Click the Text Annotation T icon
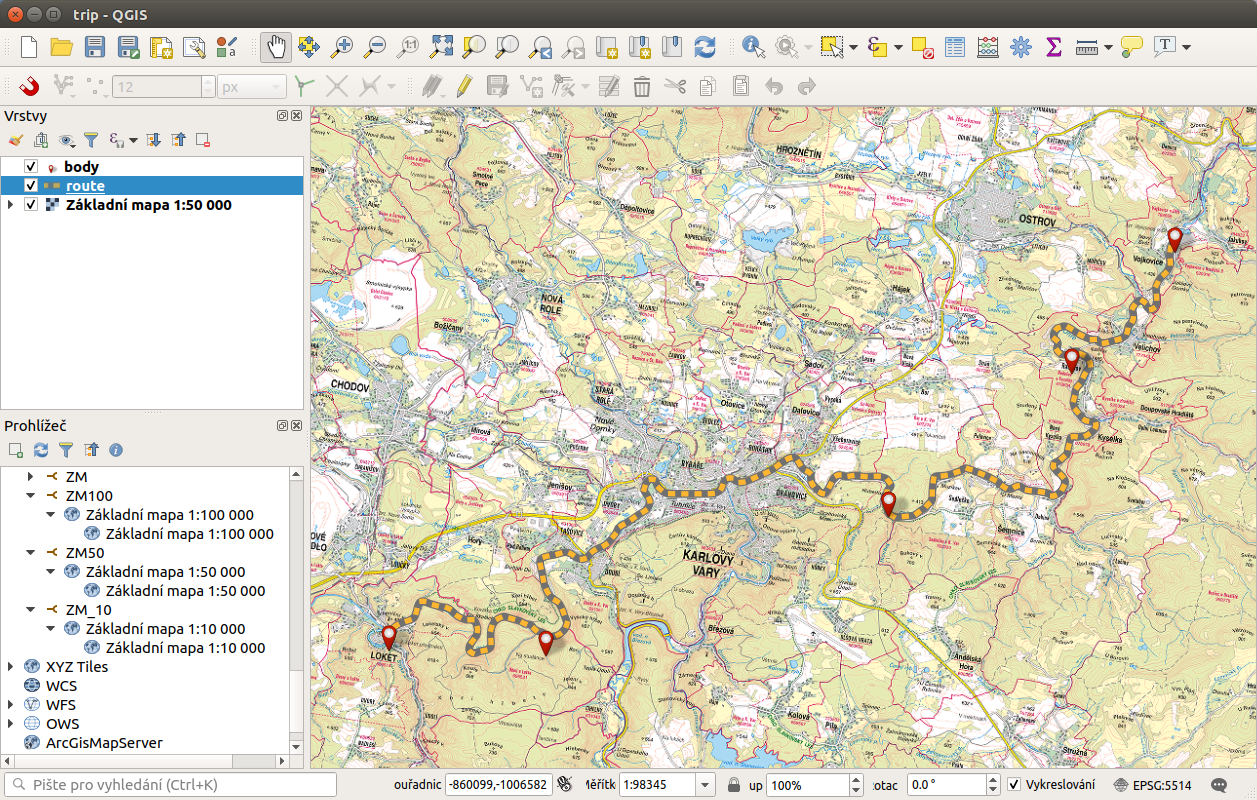 1164,46
